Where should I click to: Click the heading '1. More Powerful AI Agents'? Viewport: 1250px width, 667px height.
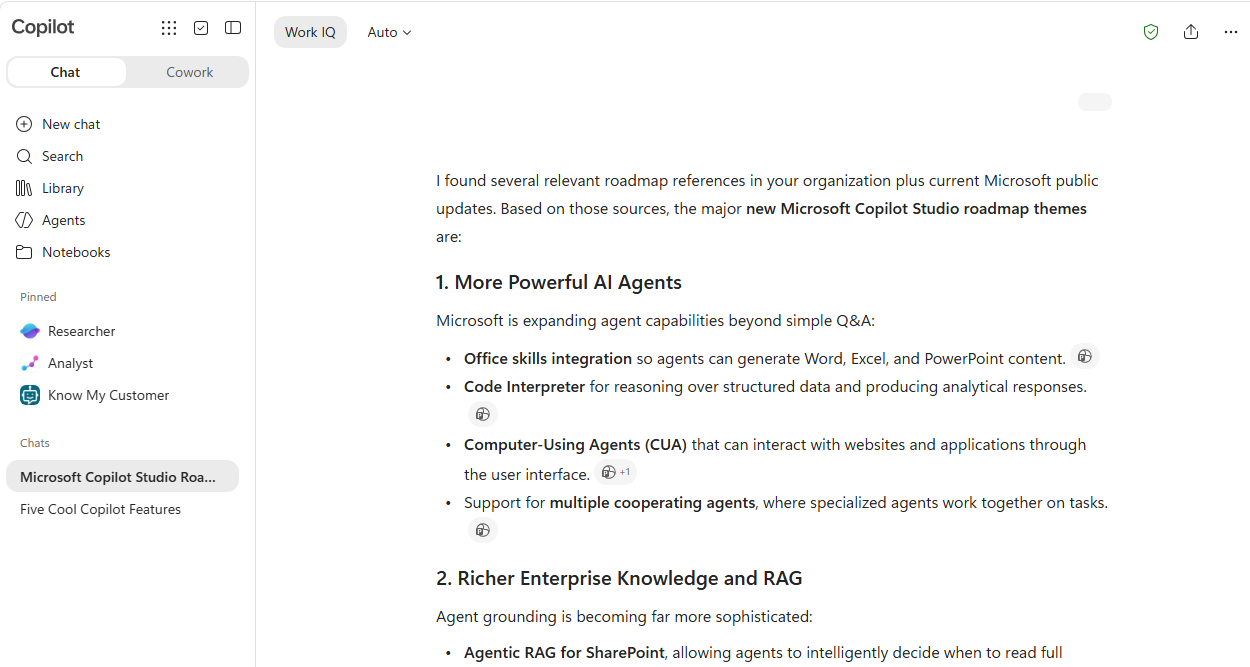(x=559, y=282)
